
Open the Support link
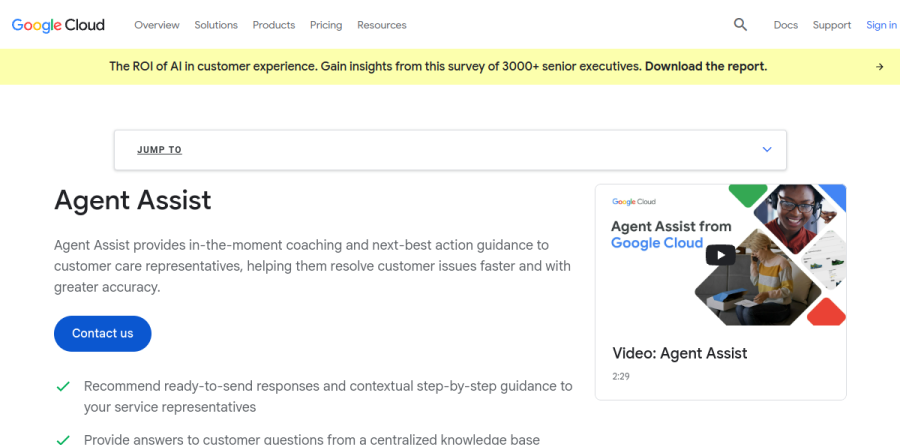832,25
